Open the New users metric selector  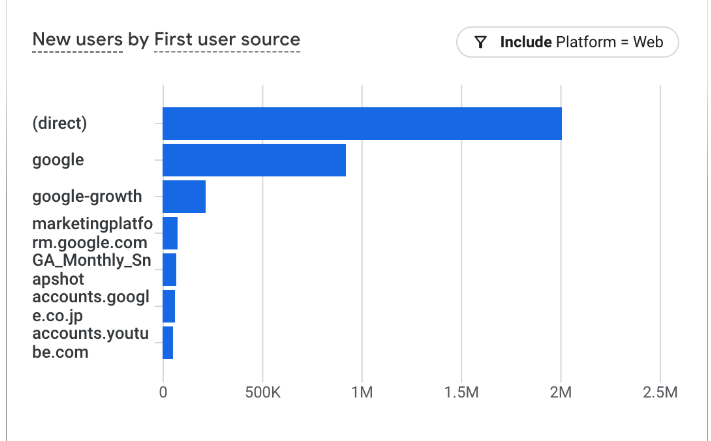click(77, 40)
